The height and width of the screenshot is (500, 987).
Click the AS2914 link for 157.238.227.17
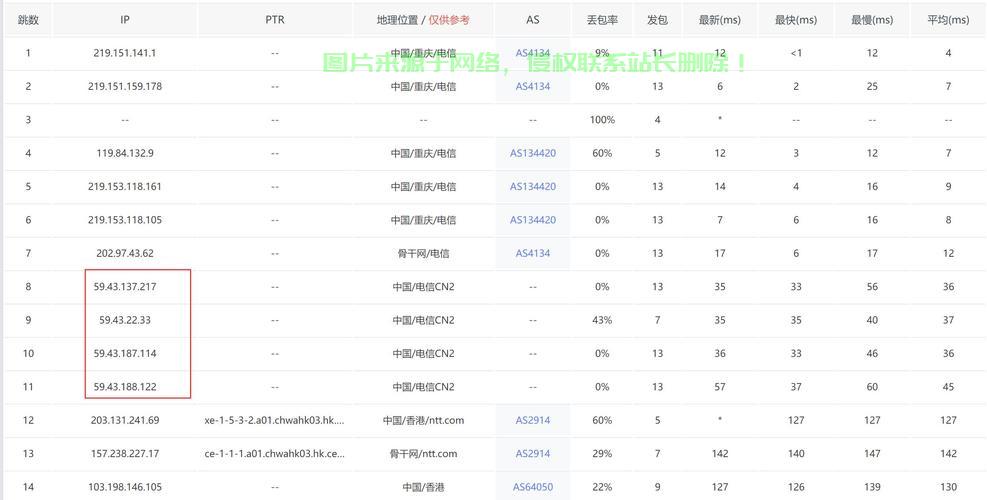click(x=533, y=454)
